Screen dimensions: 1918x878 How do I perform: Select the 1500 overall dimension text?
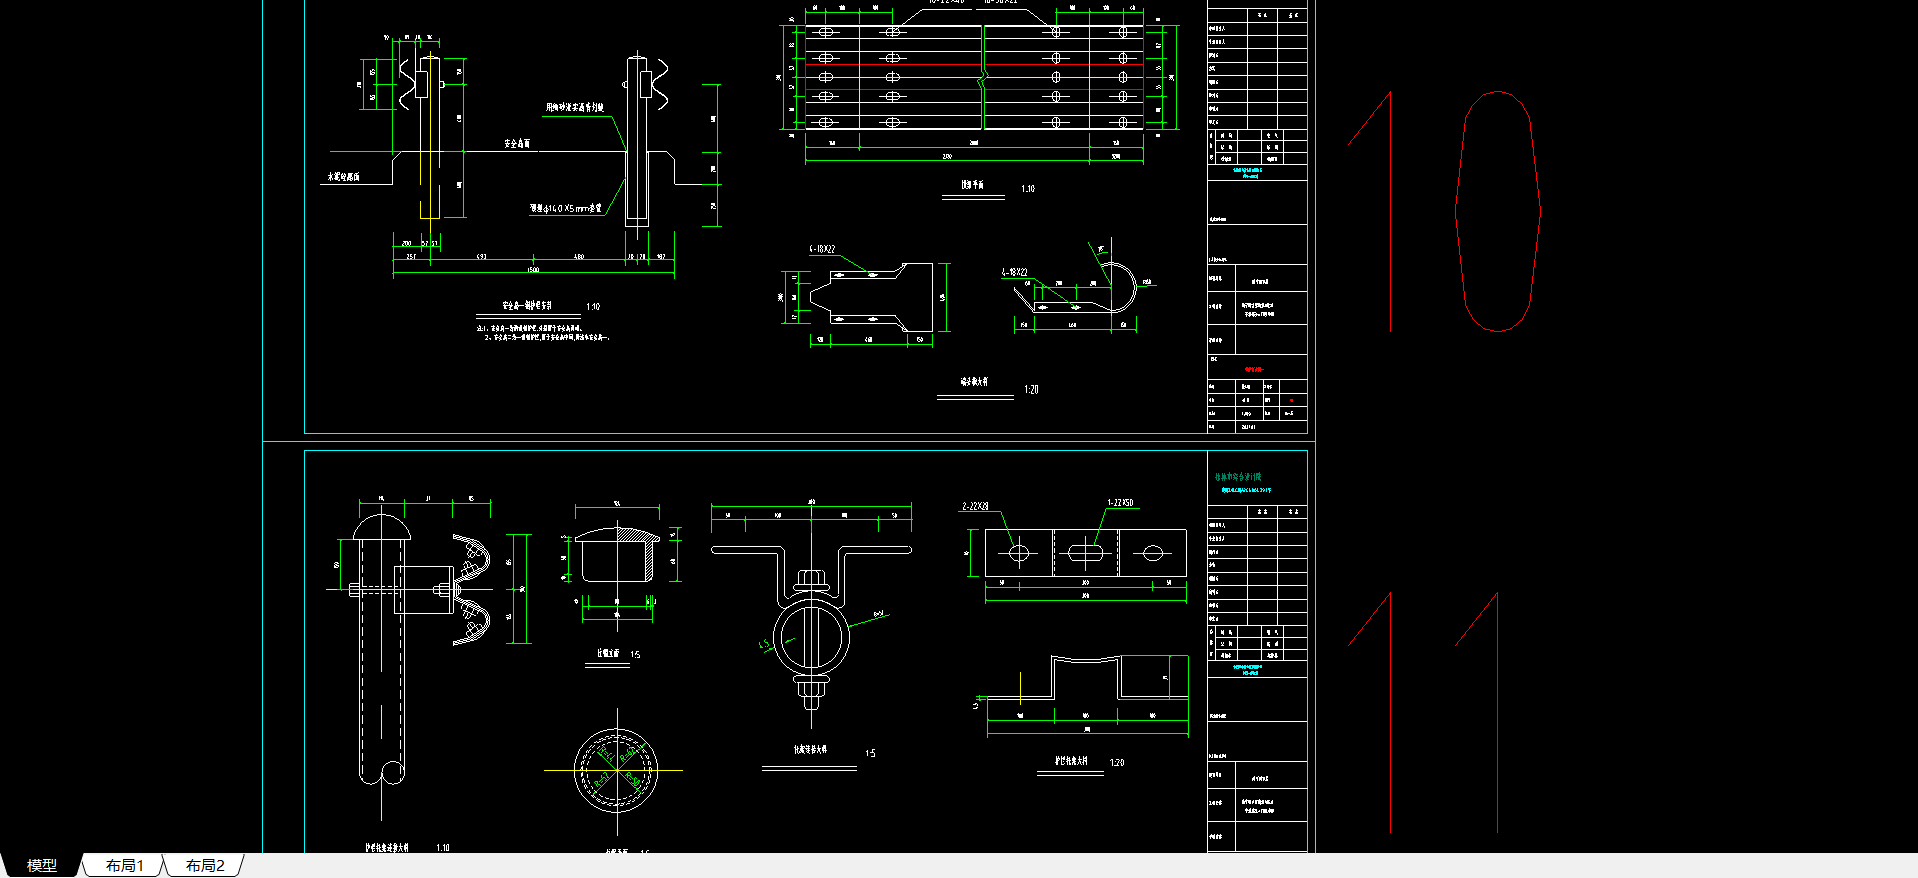pyautogui.click(x=533, y=270)
